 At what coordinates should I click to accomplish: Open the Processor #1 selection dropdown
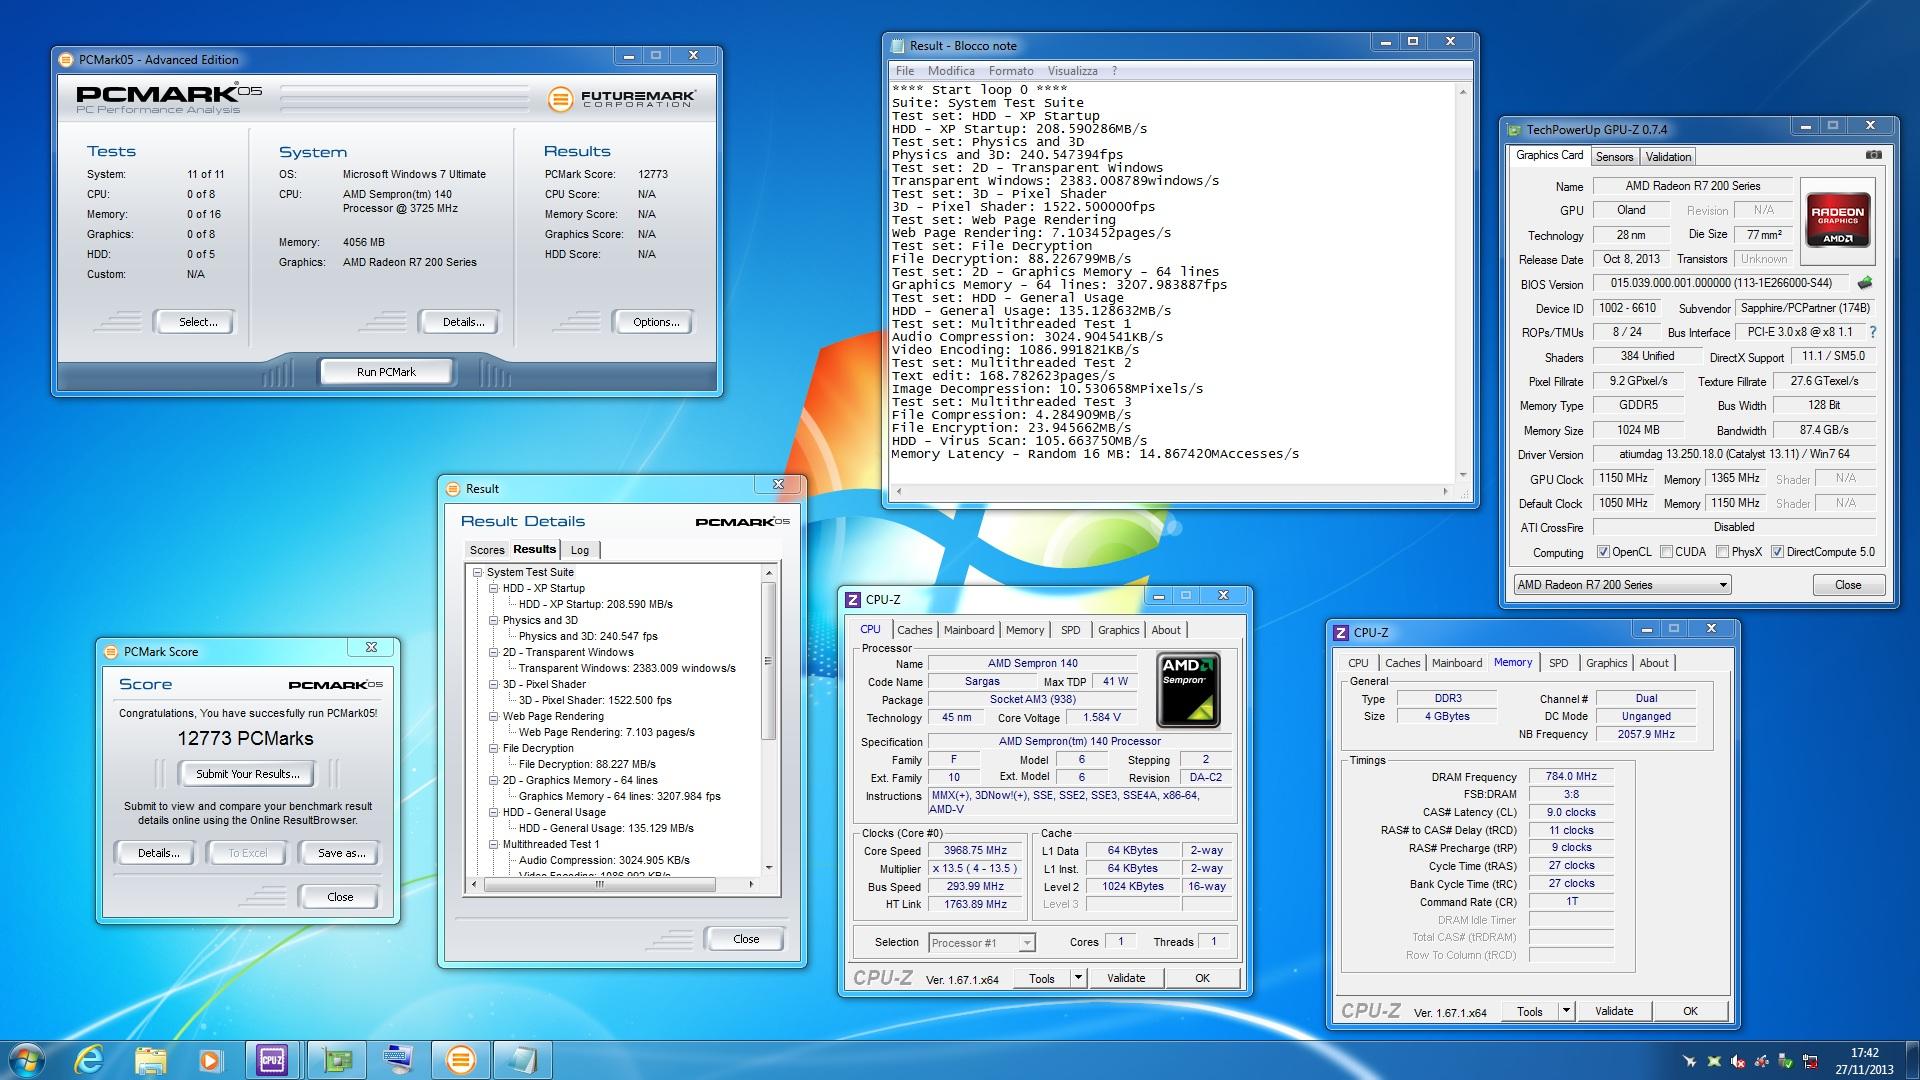pyautogui.click(x=982, y=943)
